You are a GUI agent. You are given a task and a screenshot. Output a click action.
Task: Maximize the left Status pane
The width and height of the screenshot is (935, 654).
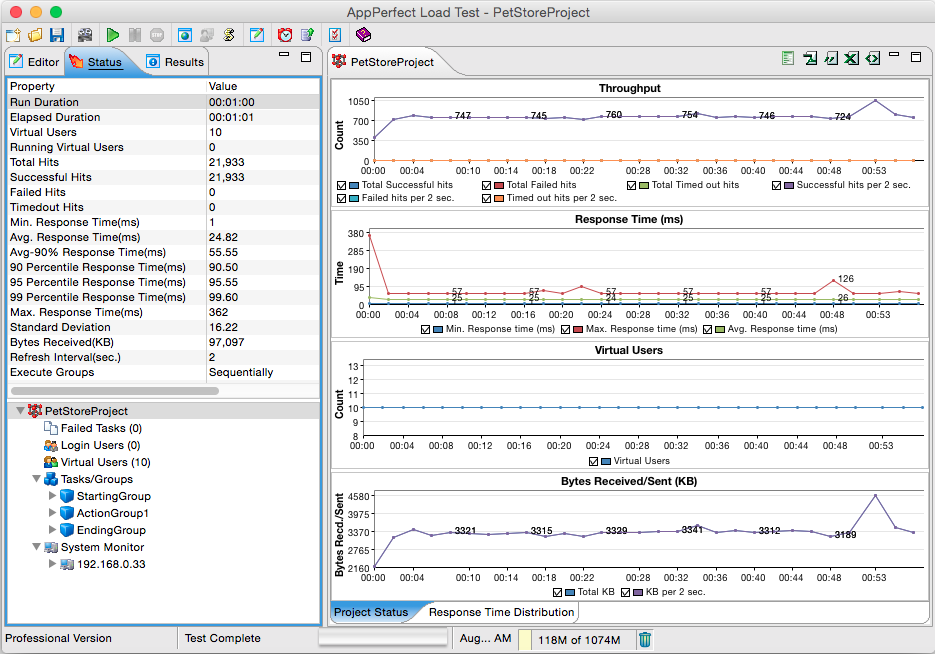click(x=306, y=57)
